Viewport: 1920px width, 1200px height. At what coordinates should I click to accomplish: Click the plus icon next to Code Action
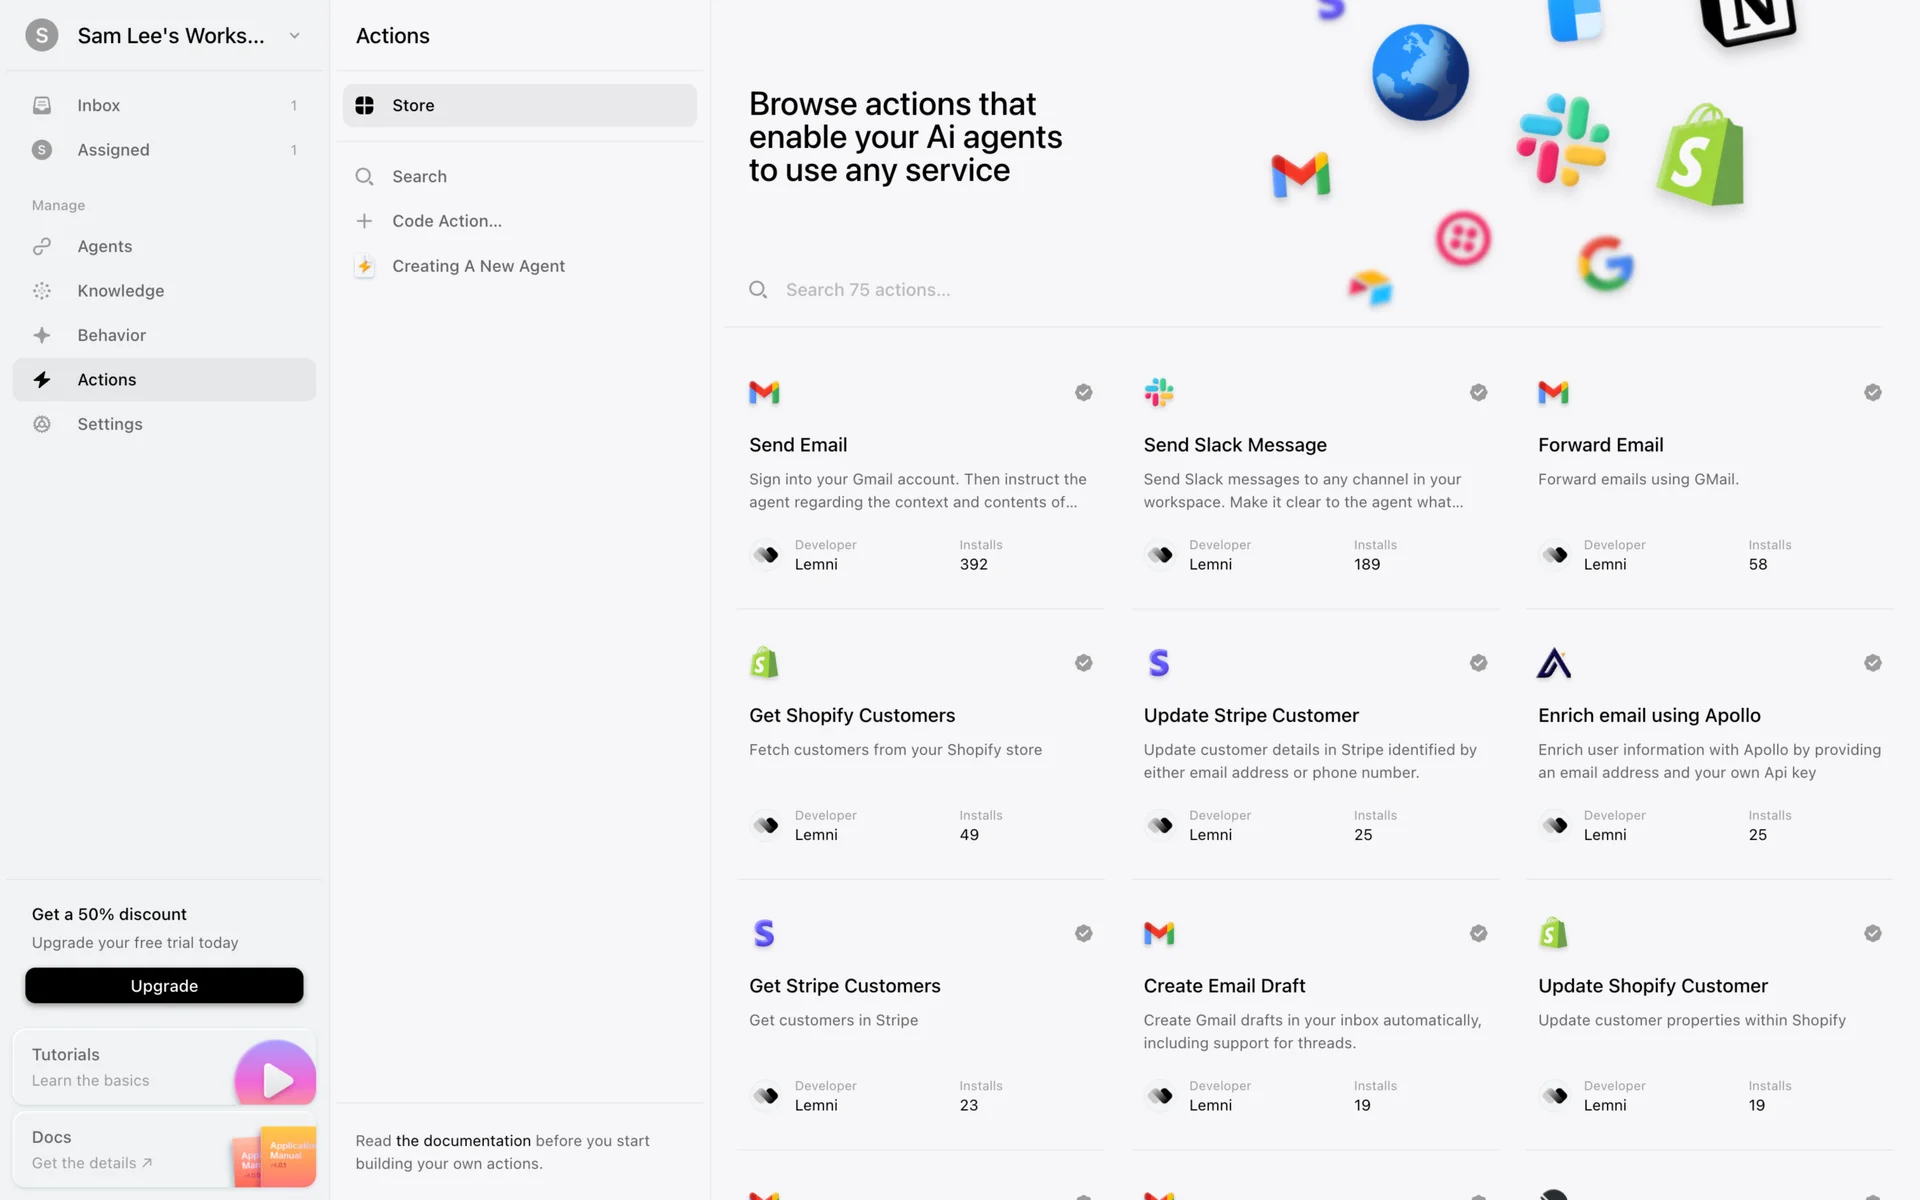coord(365,221)
